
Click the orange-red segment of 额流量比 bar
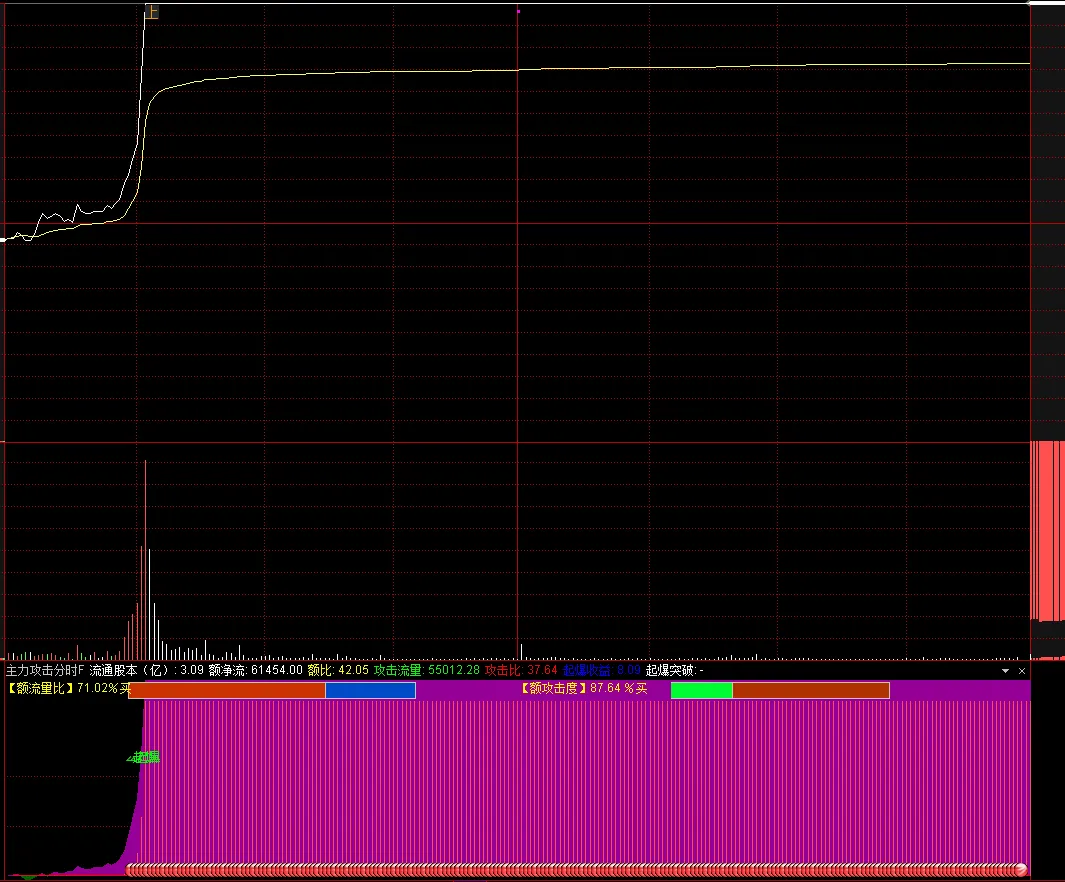pos(227,691)
